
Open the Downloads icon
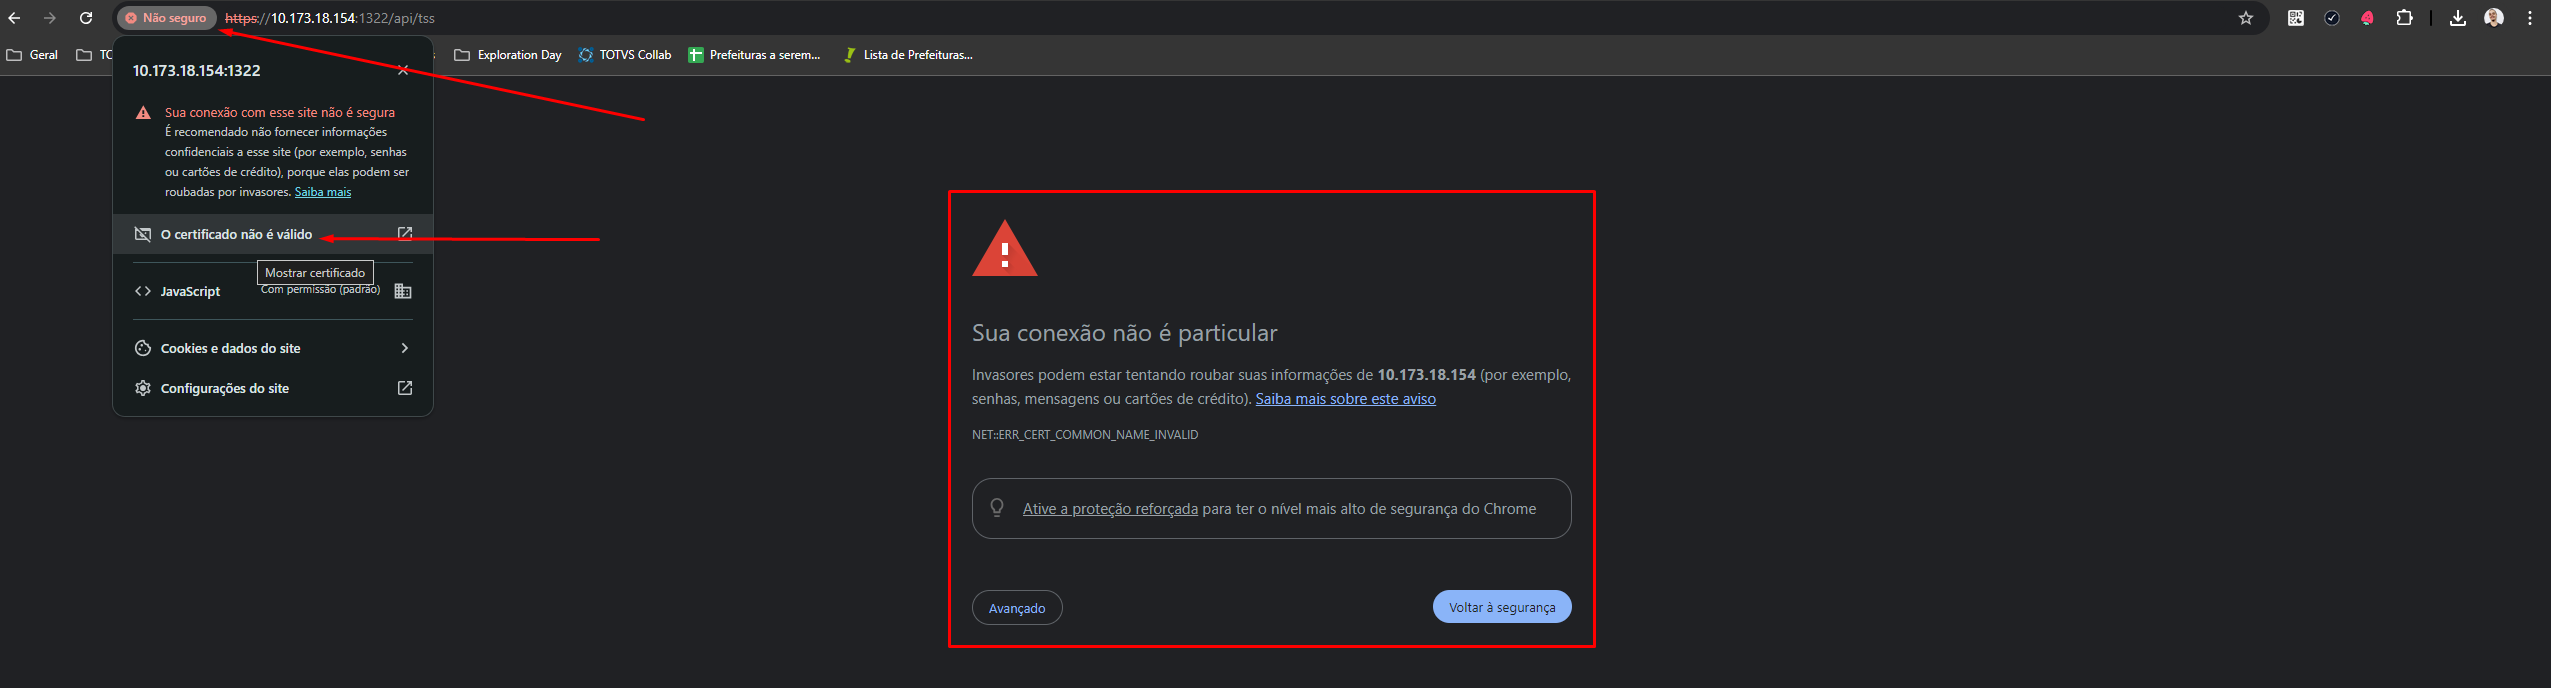tap(2457, 18)
